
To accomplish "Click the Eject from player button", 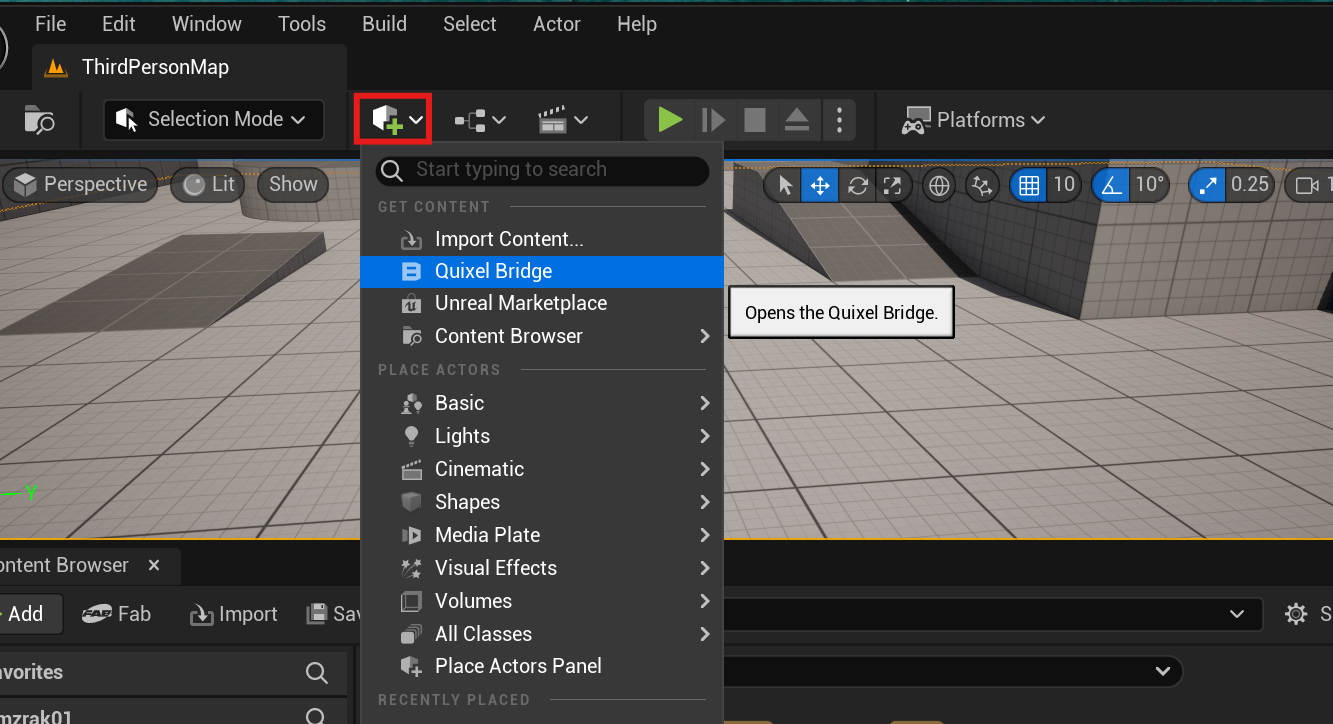I will click(x=796, y=120).
